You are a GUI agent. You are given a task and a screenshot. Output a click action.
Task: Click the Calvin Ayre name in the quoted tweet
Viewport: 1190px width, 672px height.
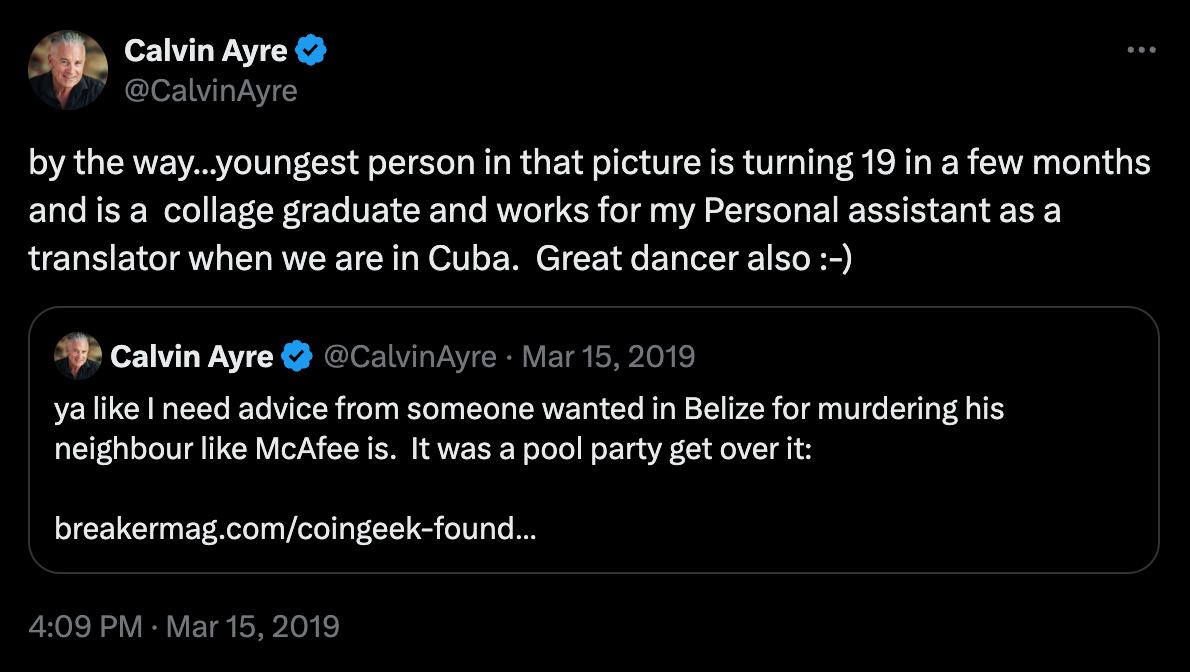point(191,356)
